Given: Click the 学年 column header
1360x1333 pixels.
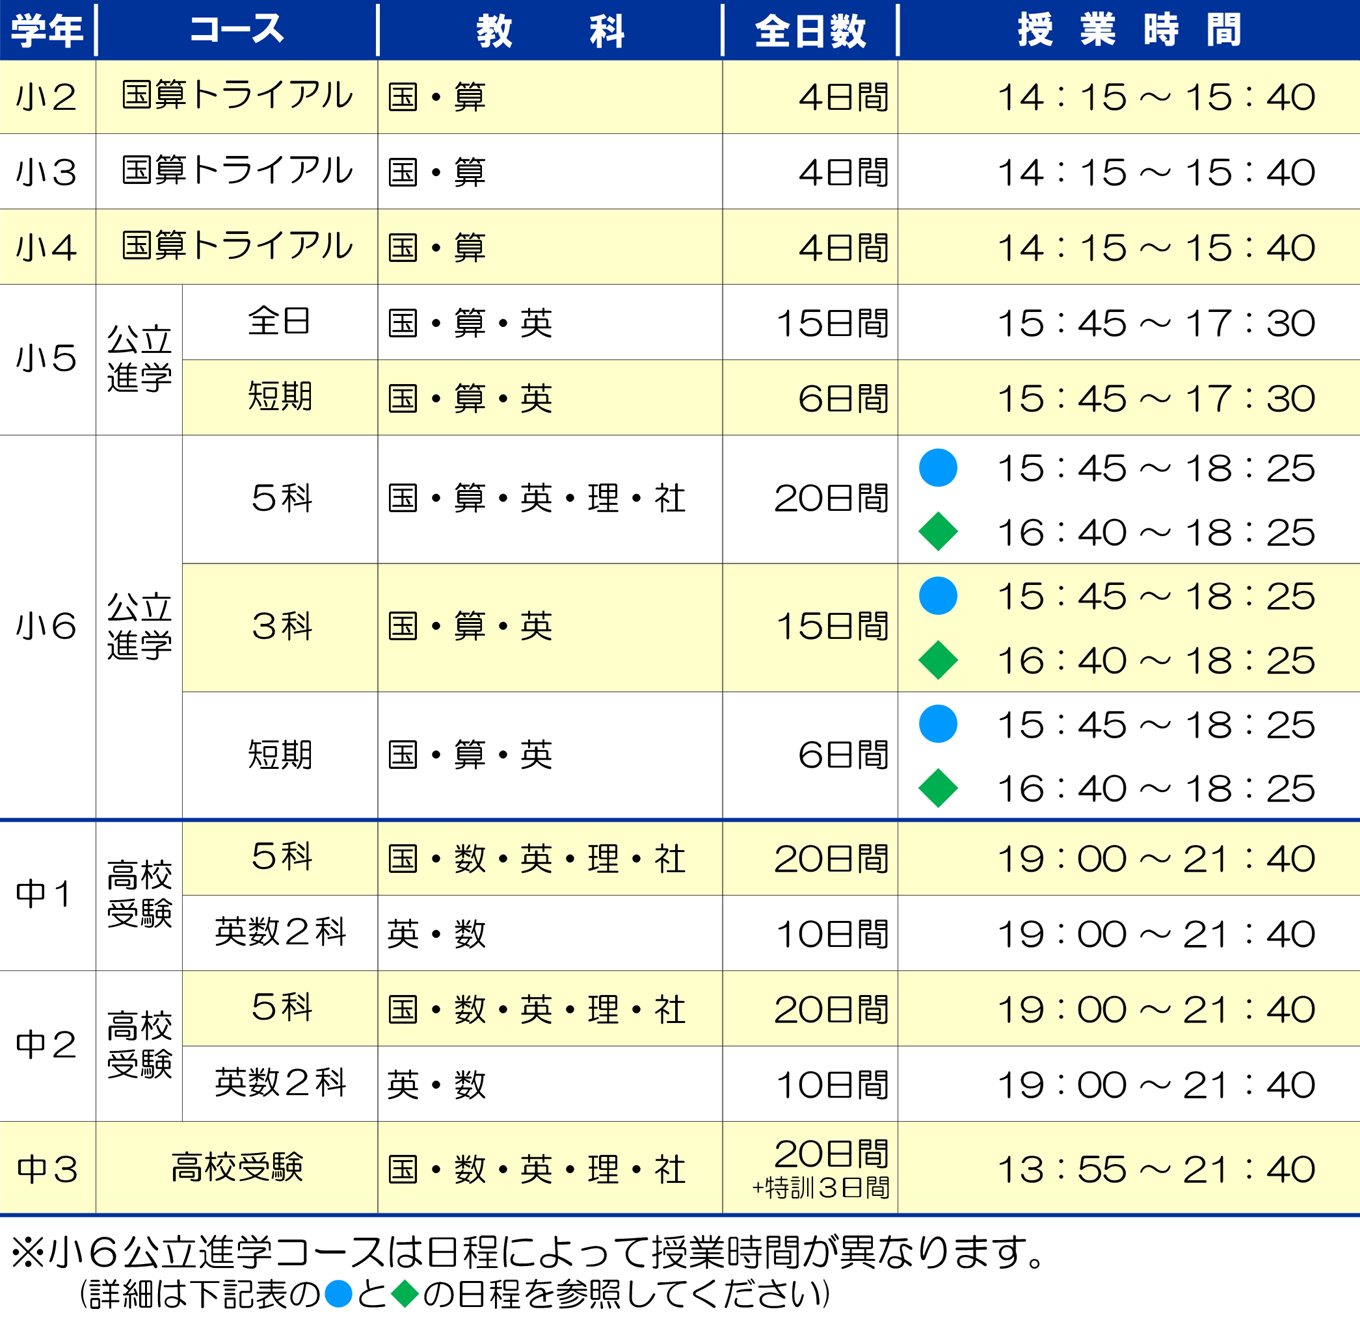Looking at the screenshot, I should (47, 31).
